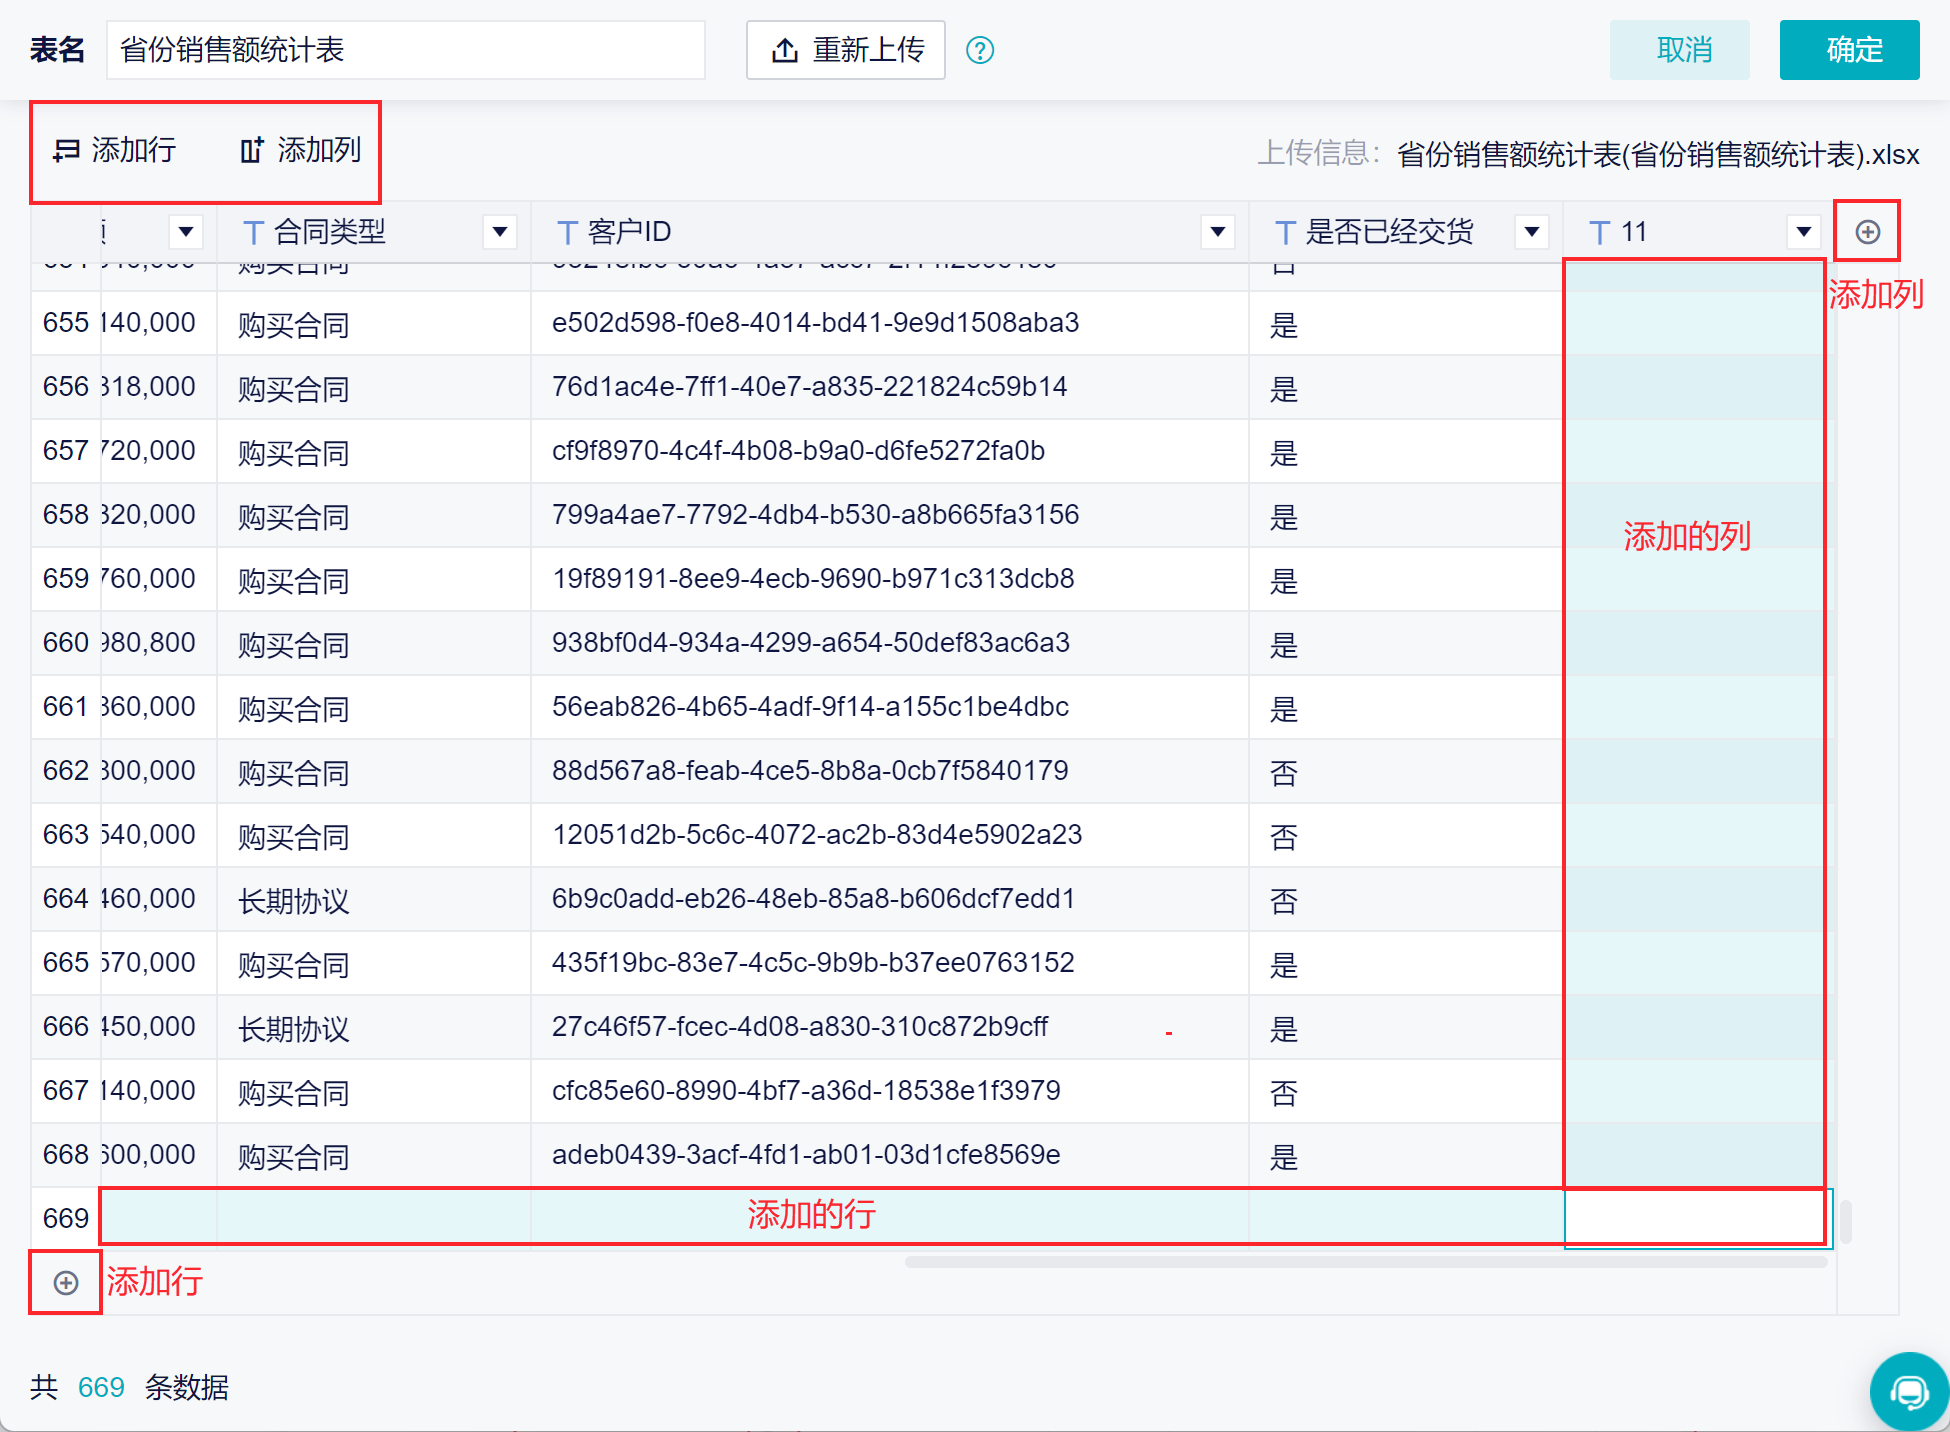Viewport: 1950px width, 1432px height.
Task: Click the plus icon below row 669
Action: [66, 1283]
